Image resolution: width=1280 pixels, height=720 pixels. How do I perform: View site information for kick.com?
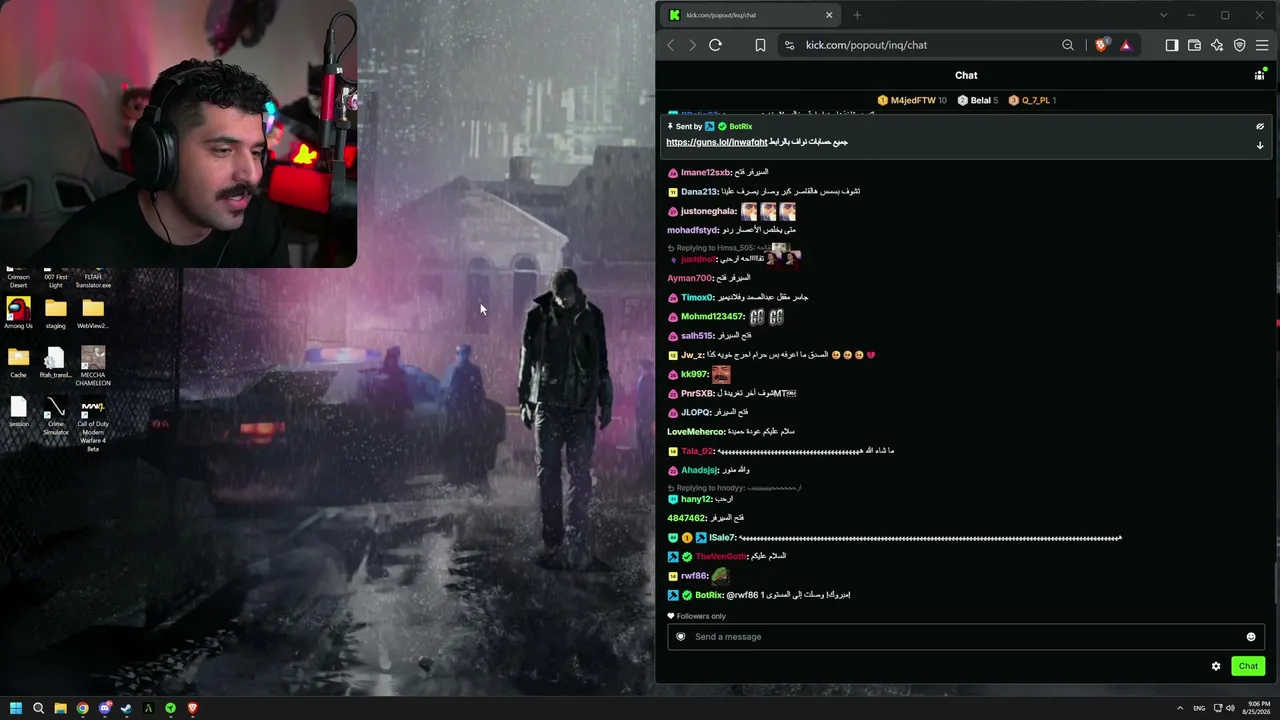click(789, 45)
